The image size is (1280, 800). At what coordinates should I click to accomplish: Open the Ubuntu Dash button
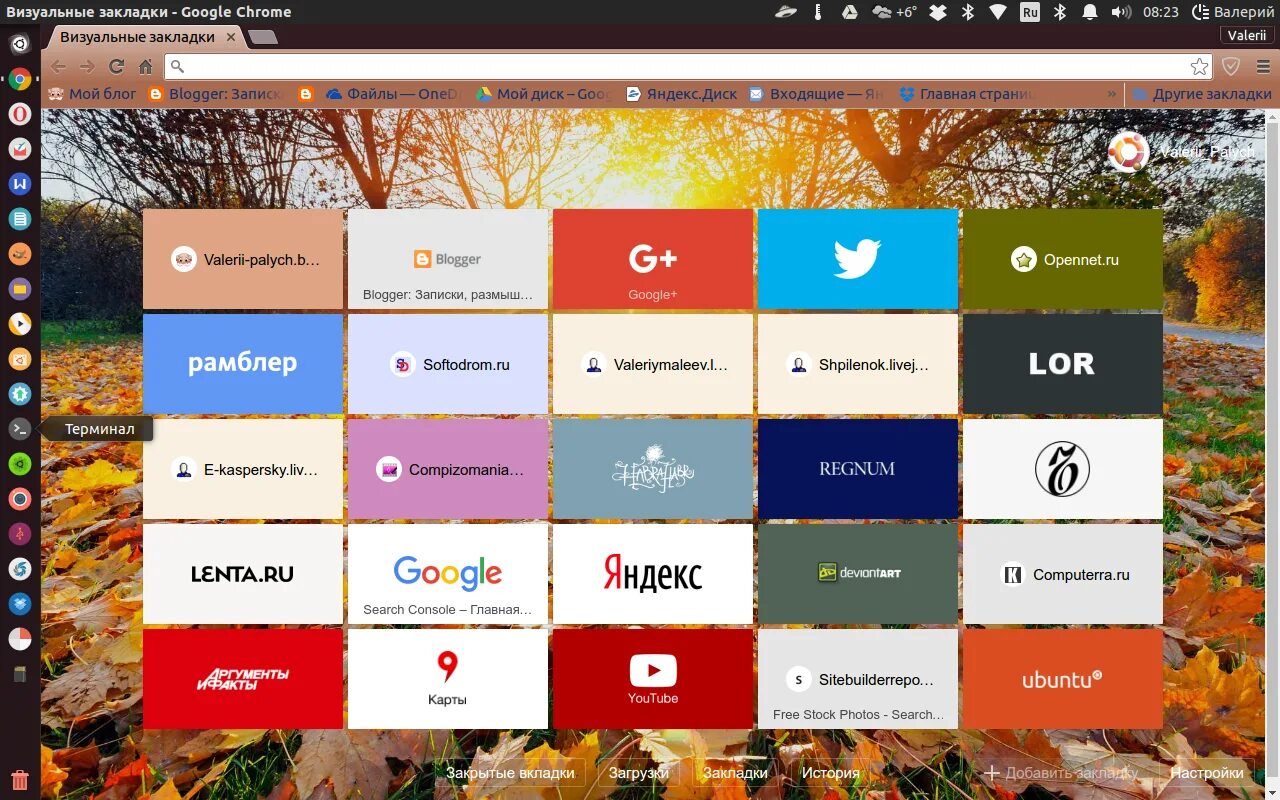(x=20, y=44)
